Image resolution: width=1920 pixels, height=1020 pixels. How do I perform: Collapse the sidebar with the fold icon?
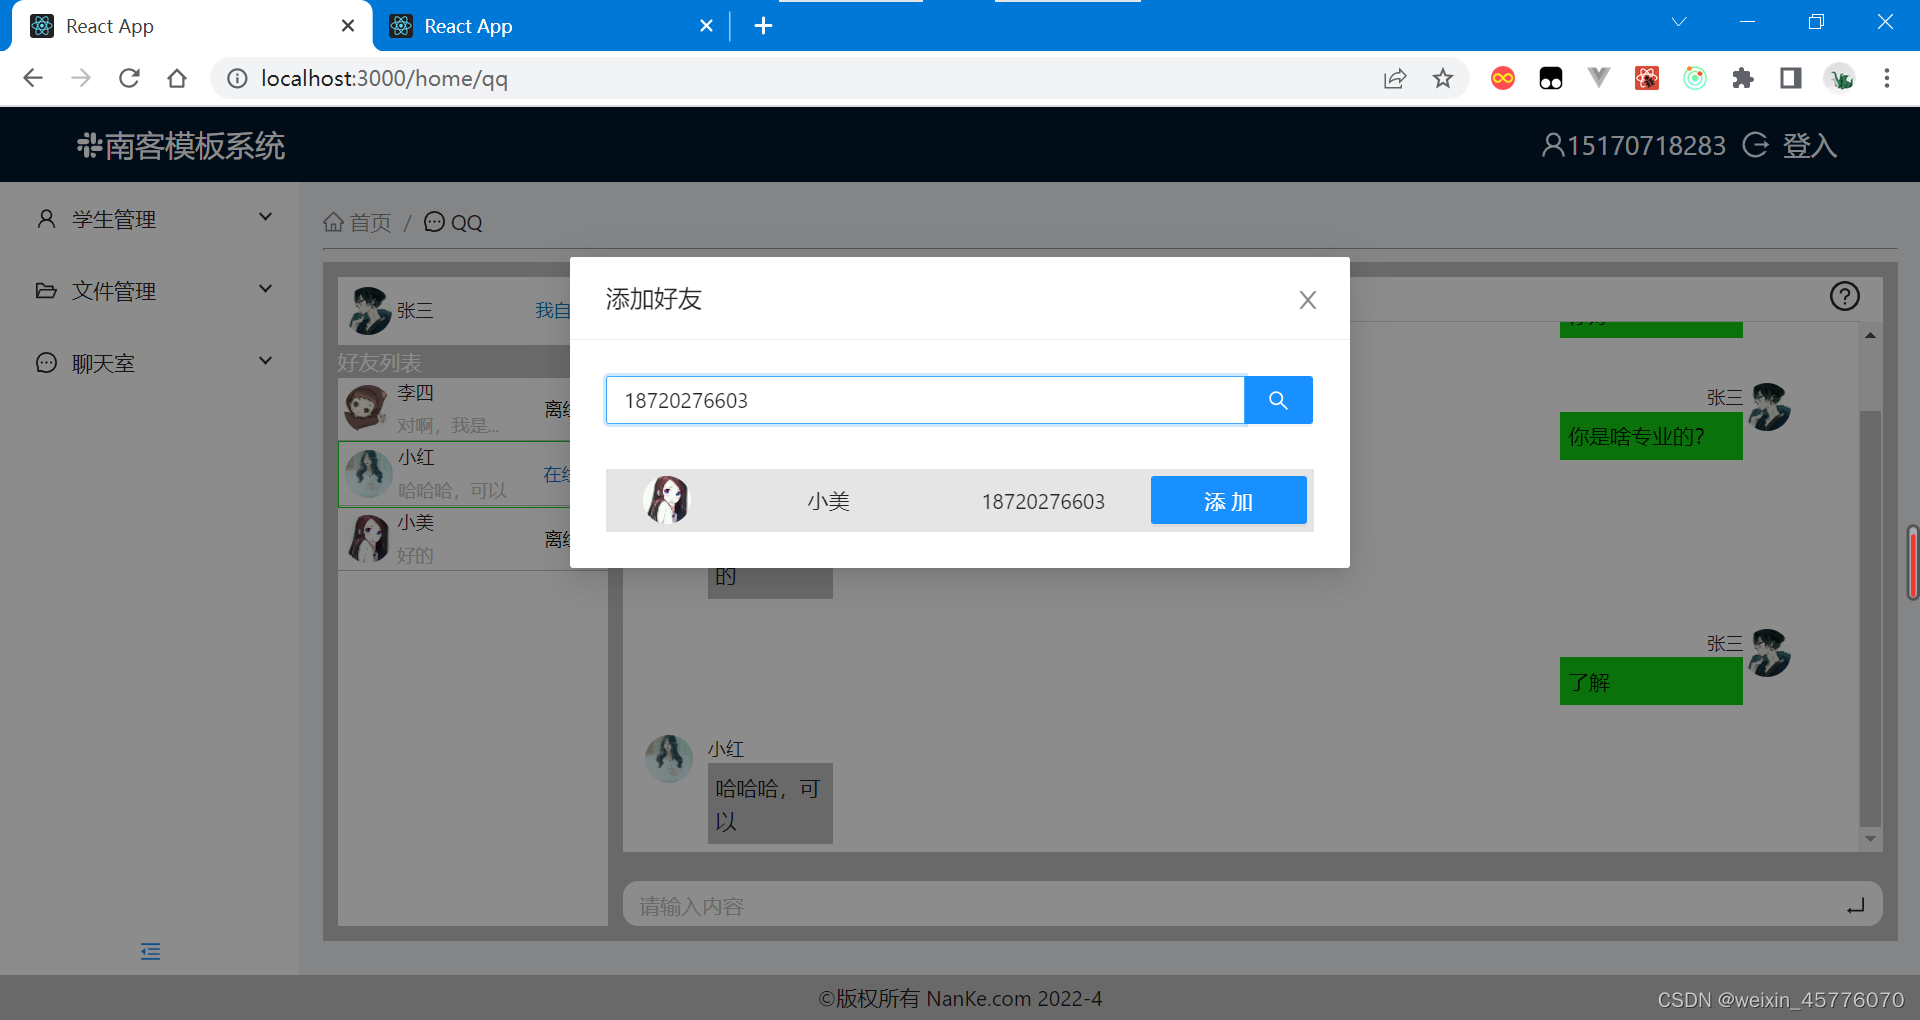(150, 951)
